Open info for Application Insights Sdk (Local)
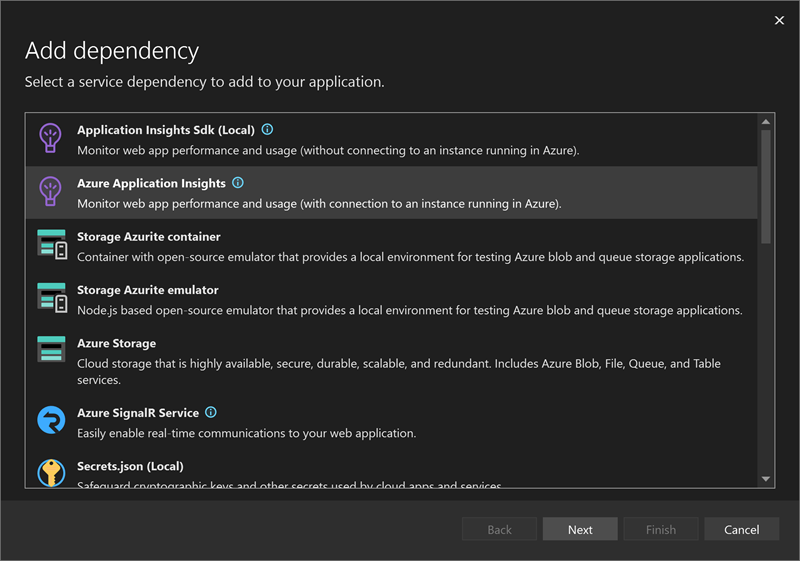This screenshot has height=561, width=800. [267, 130]
